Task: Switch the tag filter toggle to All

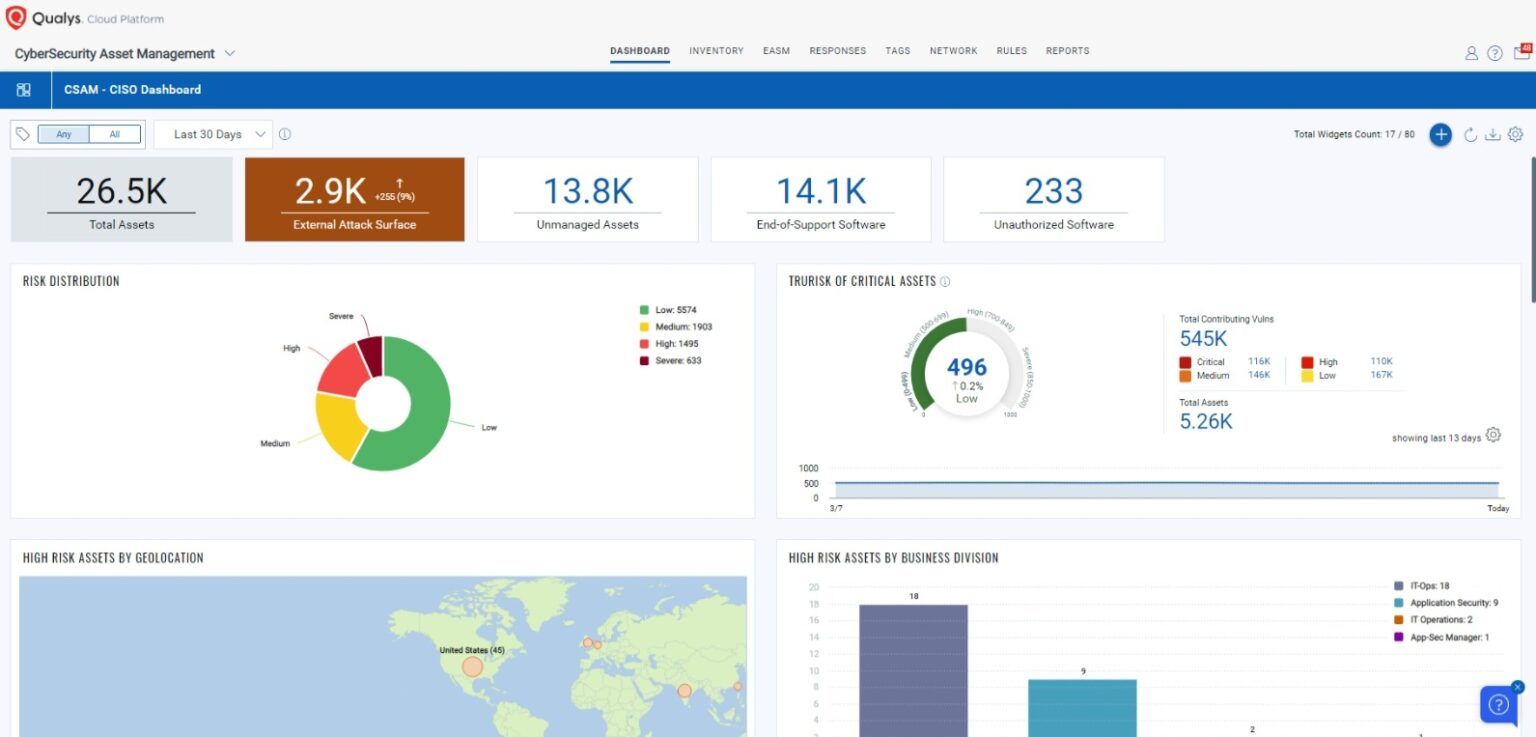Action: click(x=113, y=133)
